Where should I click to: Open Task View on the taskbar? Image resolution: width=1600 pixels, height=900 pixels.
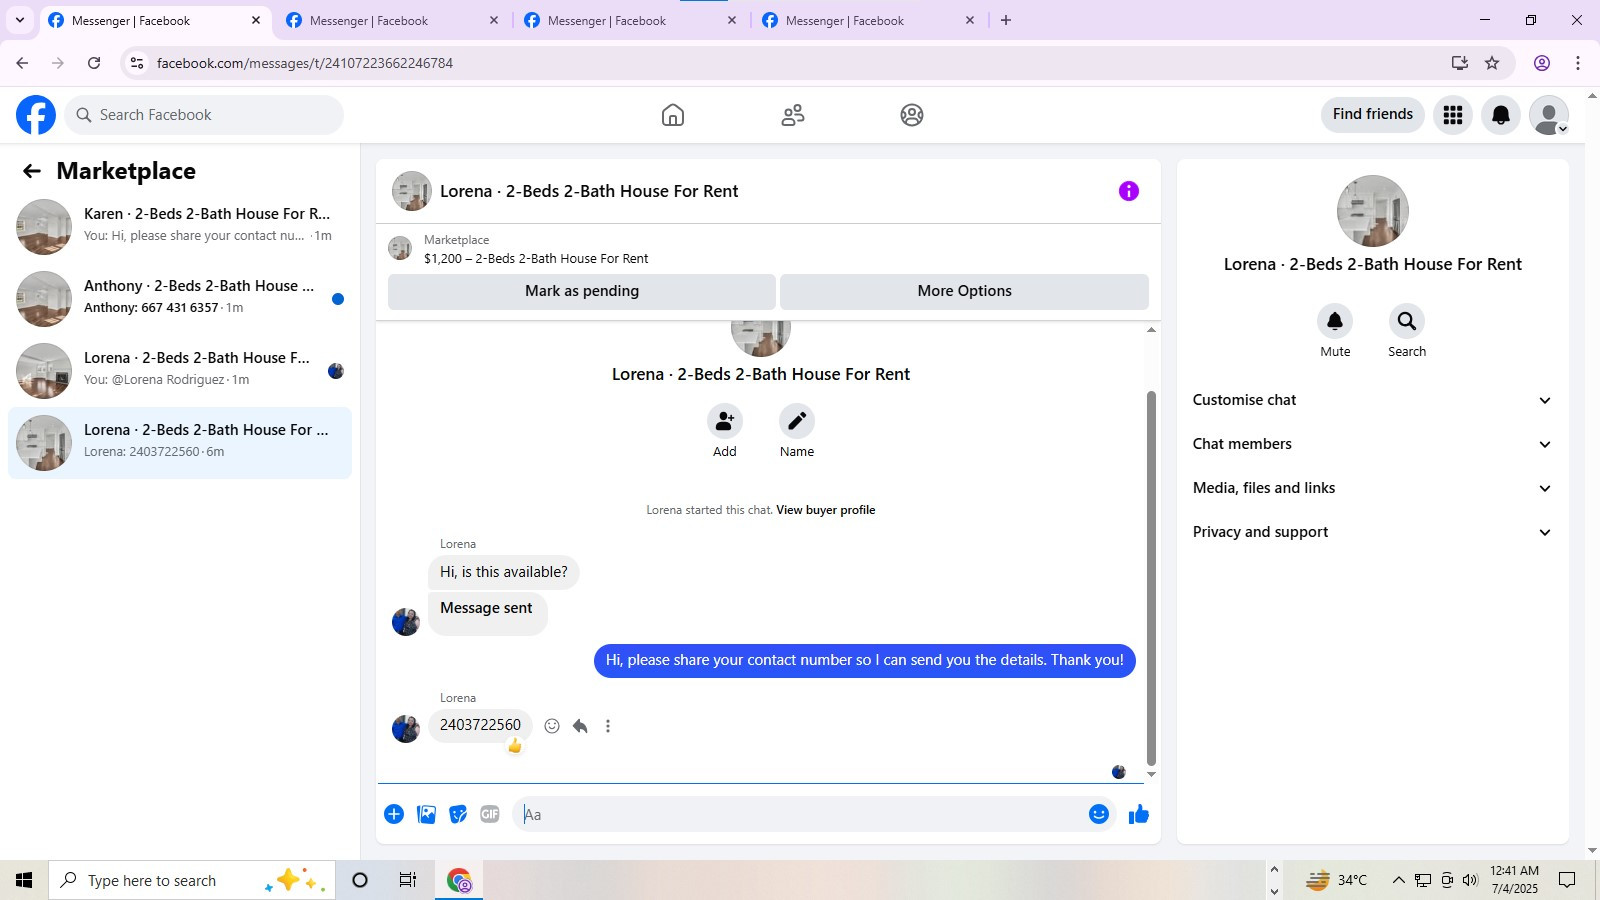tap(408, 880)
